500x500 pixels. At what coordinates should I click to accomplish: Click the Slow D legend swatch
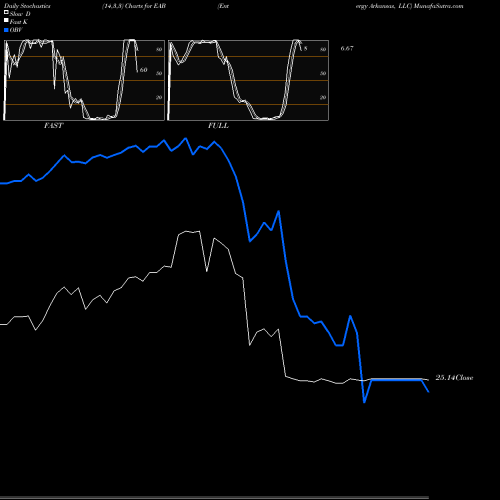pyautogui.click(x=6, y=13)
